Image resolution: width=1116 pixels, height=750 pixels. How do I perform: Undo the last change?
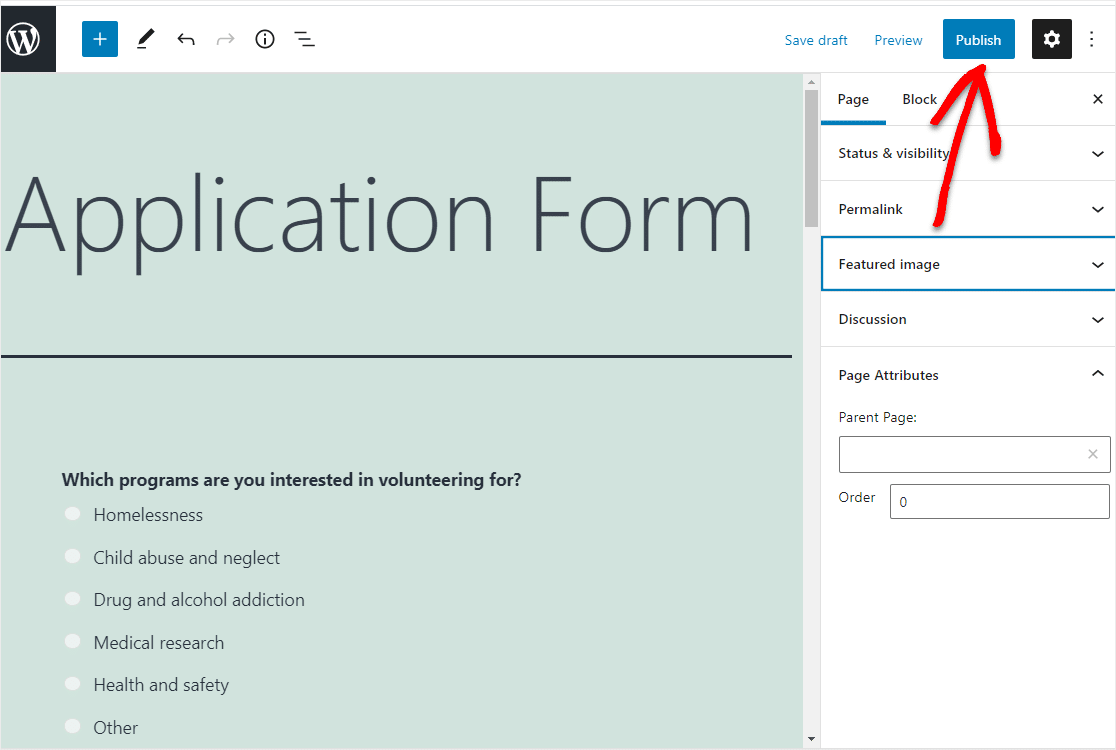[186, 39]
